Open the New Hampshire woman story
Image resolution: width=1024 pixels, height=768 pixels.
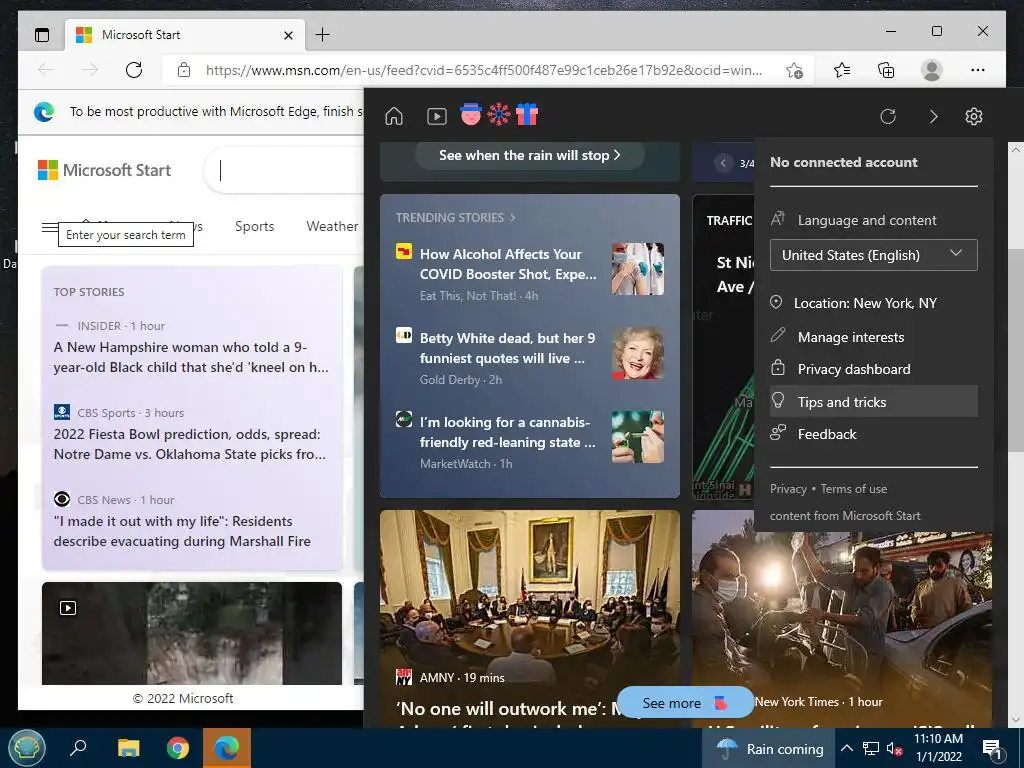click(x=191, y=357)
